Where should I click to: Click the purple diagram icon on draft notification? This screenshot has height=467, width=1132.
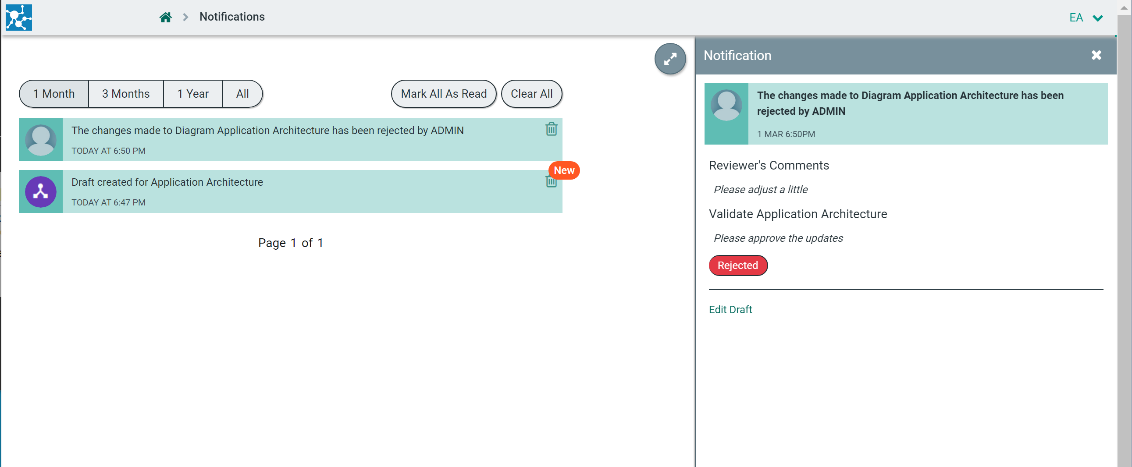pyautogui.click(x=41, y=192)
